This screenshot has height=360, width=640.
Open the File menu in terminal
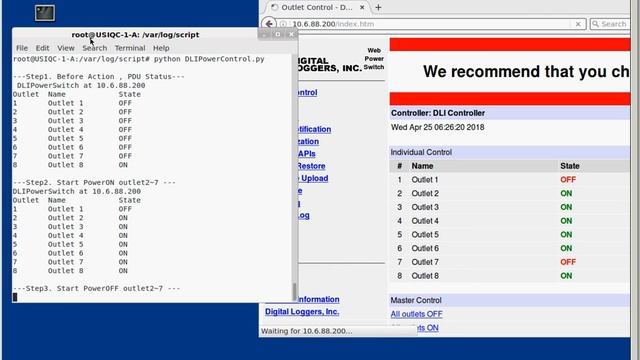coord(22,48)
